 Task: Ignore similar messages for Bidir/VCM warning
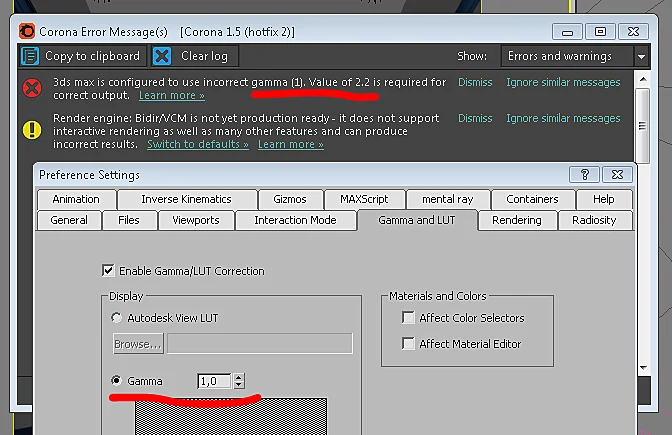(x=563, y=118)
